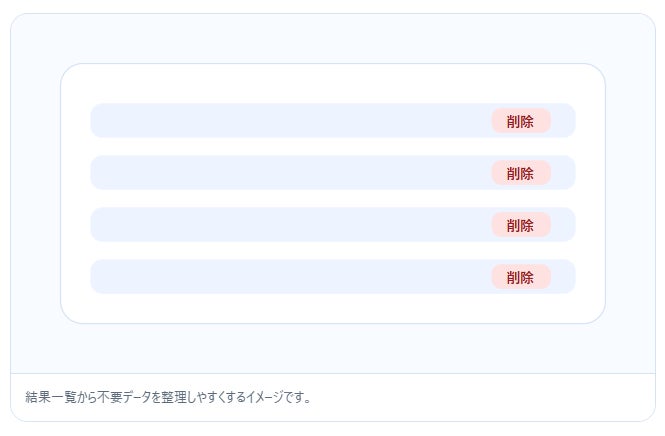Select the fourth pale blue list row
Image resolution: width=665 pixels, height=436 pixels.
click(290, 277)
